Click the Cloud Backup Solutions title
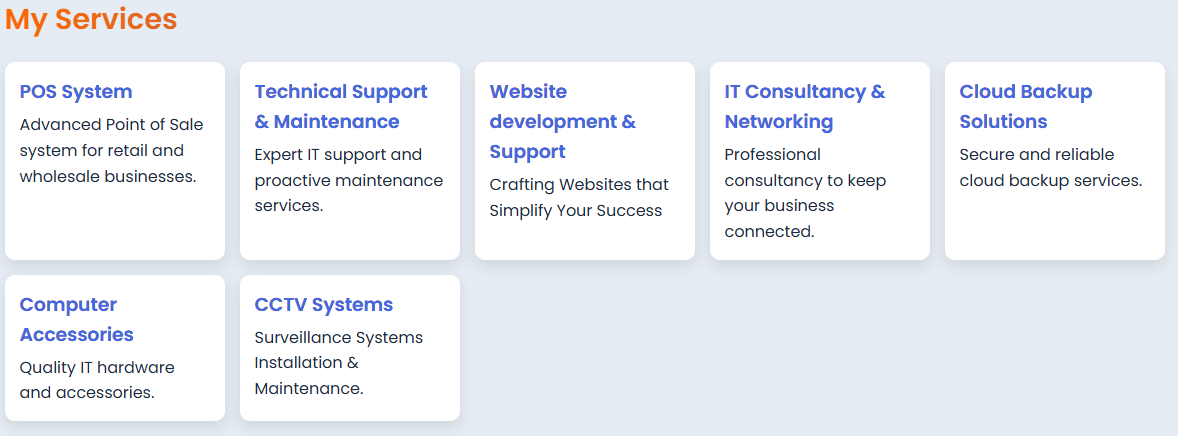This screenshot has width=1178, height=436. coord(1025,107)
